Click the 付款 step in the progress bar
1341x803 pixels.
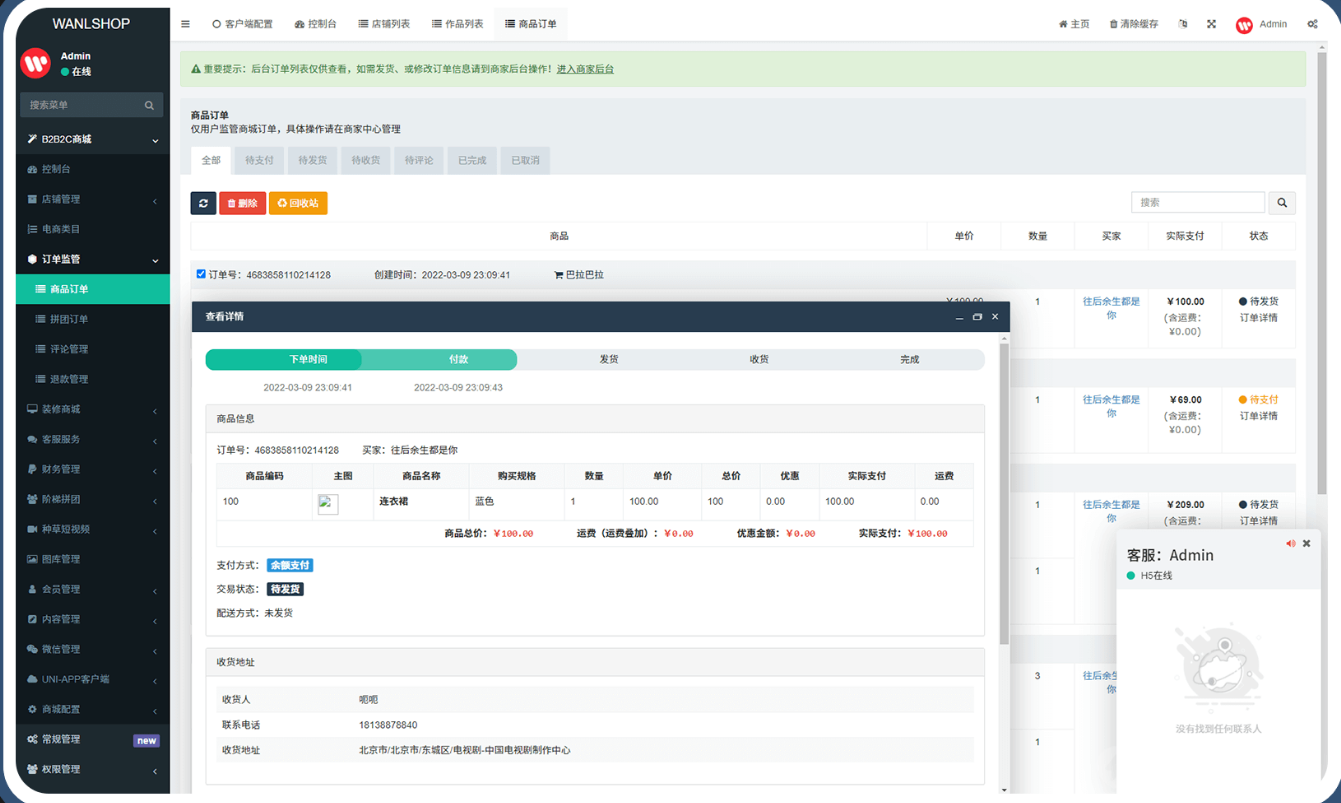coord(458,359)
